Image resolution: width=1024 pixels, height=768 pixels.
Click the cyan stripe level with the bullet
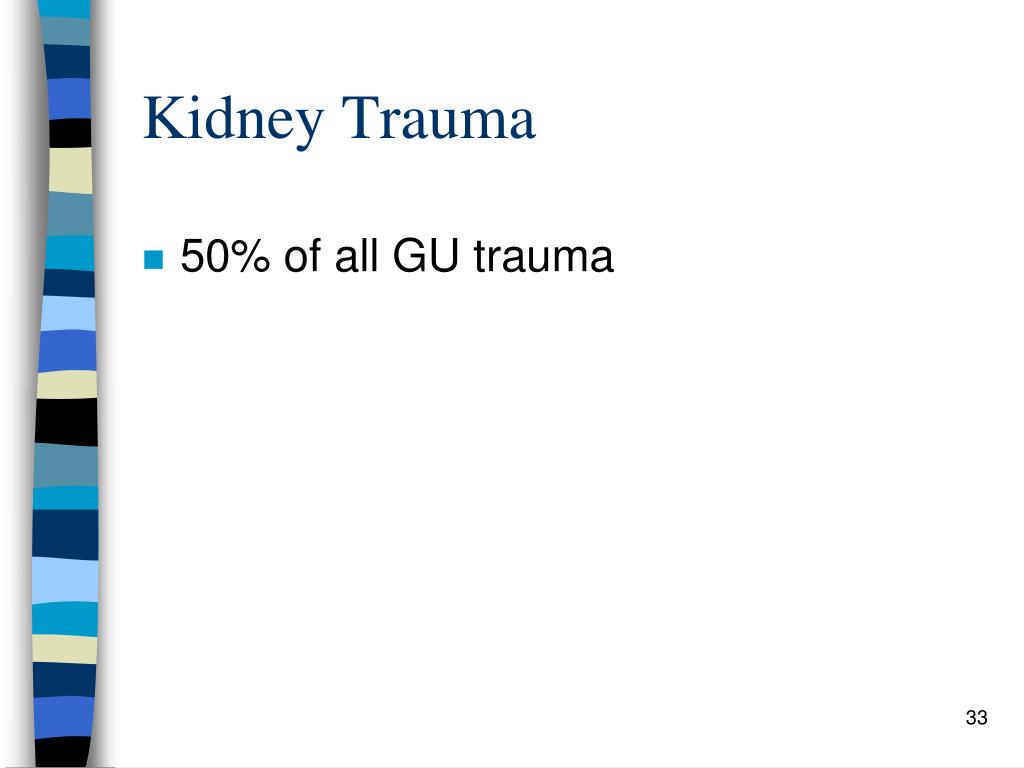69,253
